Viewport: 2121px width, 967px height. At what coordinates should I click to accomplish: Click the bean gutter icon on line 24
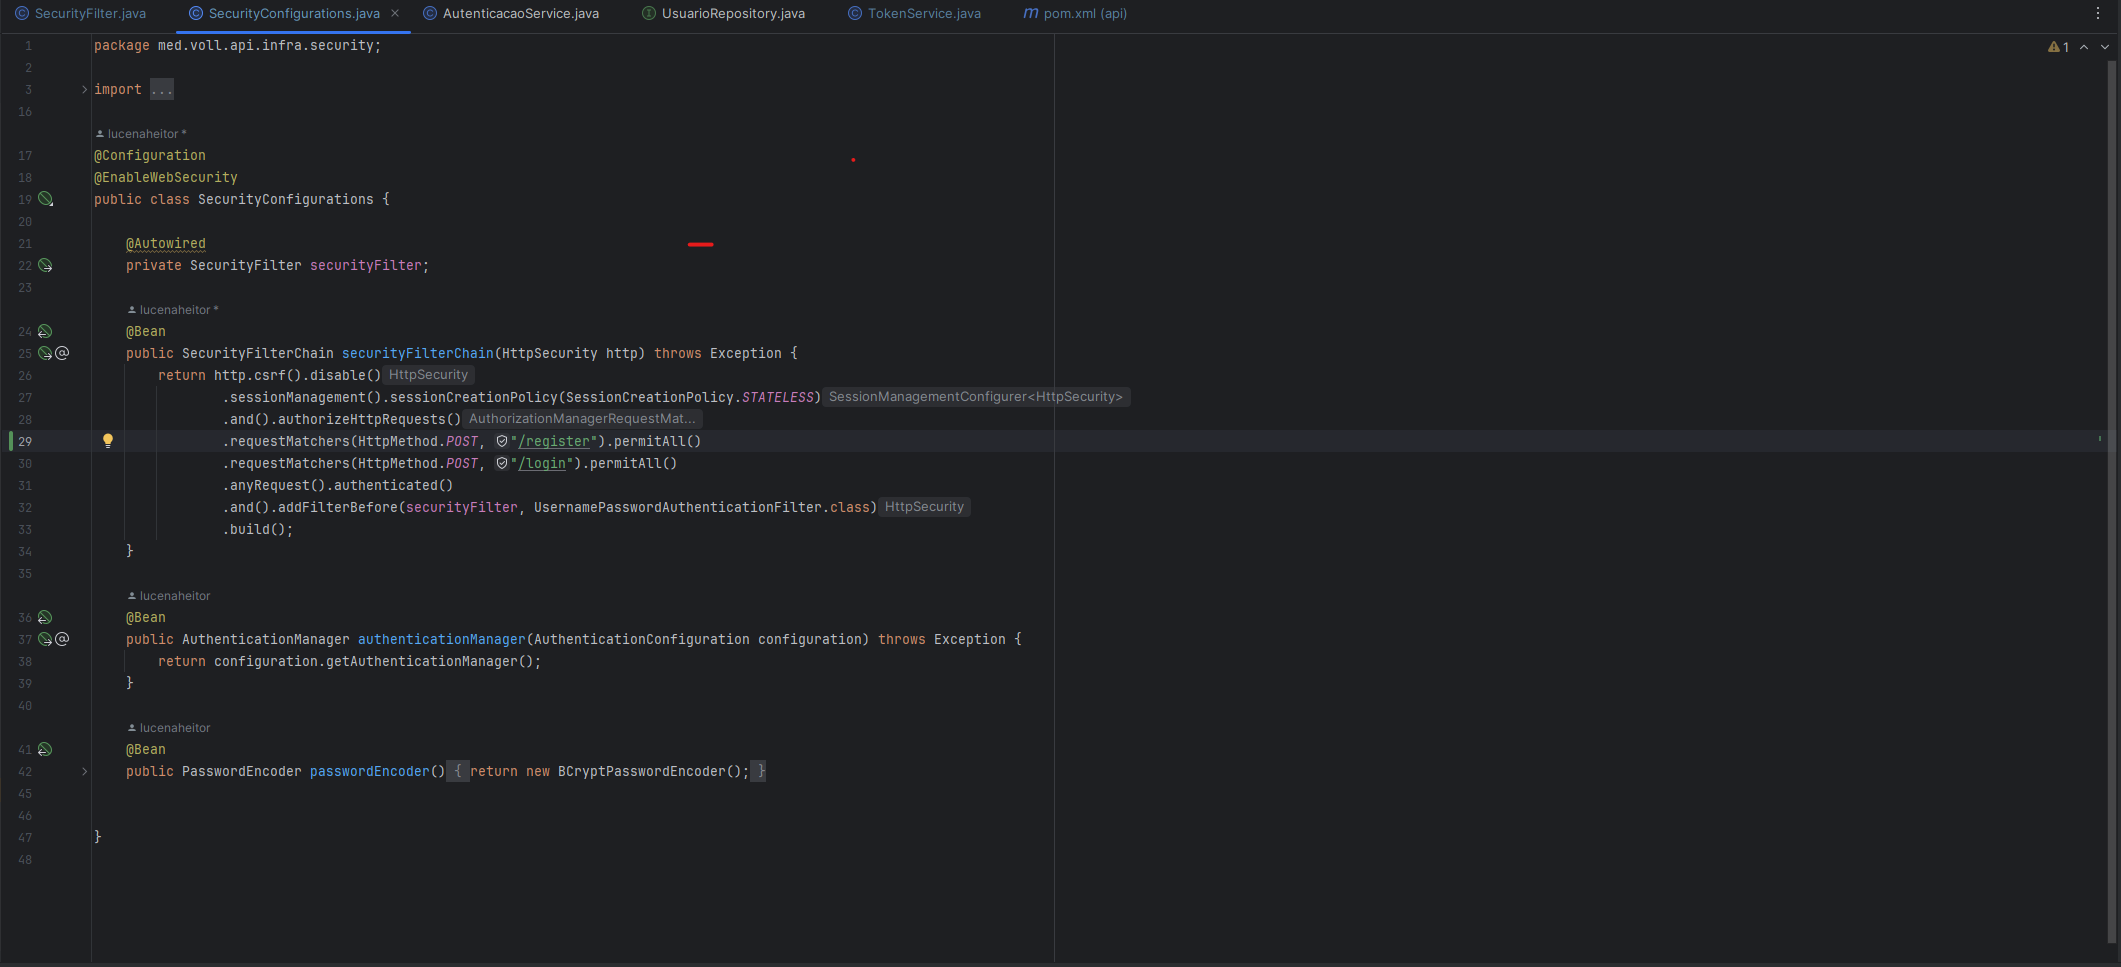click(x=45, y=332)
